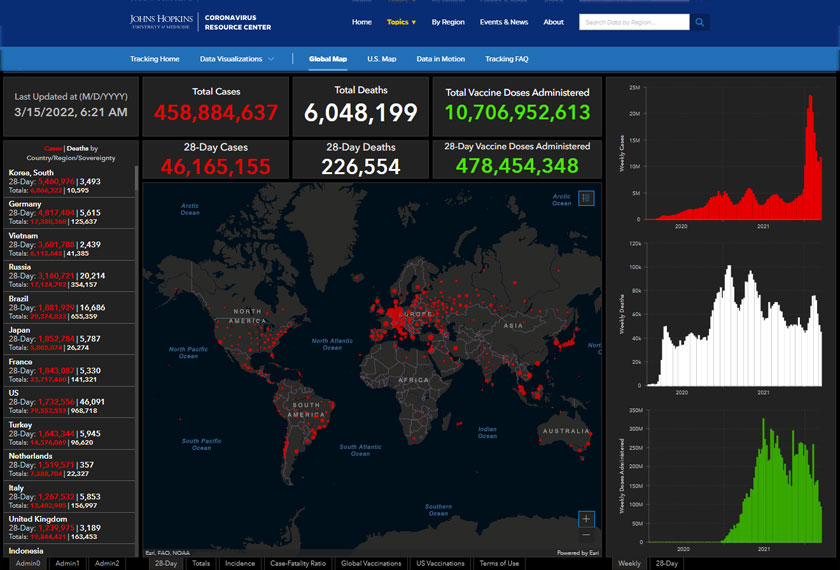Show the Global Vaccinations tab
The height and width of the screenshot is (570, 840).
point(371,563)
